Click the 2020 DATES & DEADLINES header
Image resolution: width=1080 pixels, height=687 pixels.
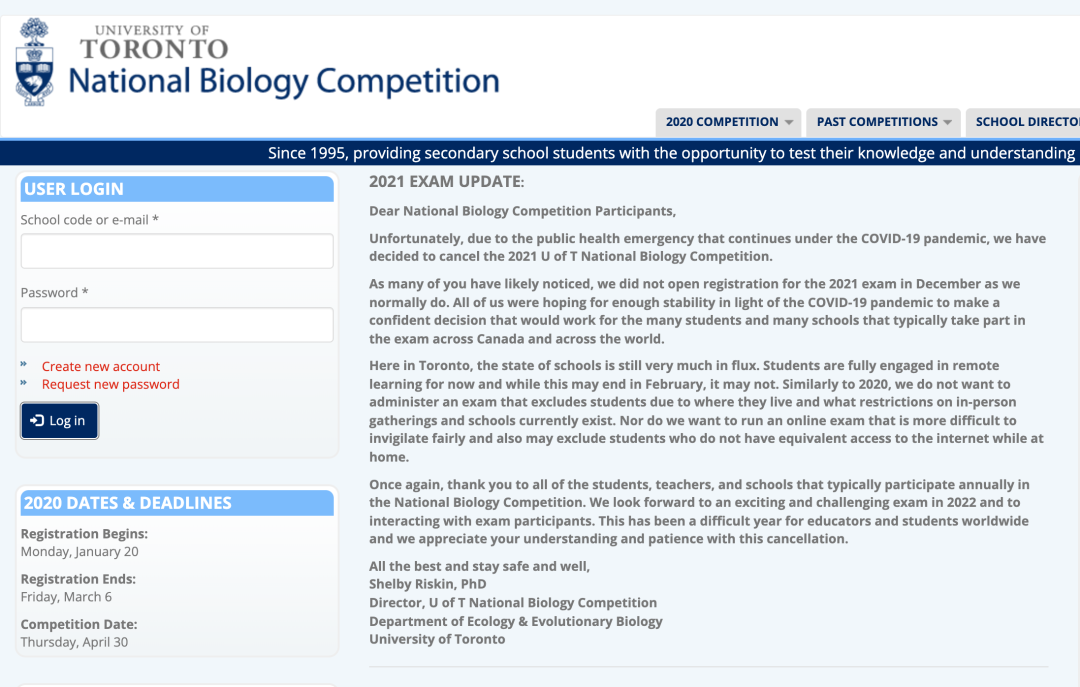point(127,503)
